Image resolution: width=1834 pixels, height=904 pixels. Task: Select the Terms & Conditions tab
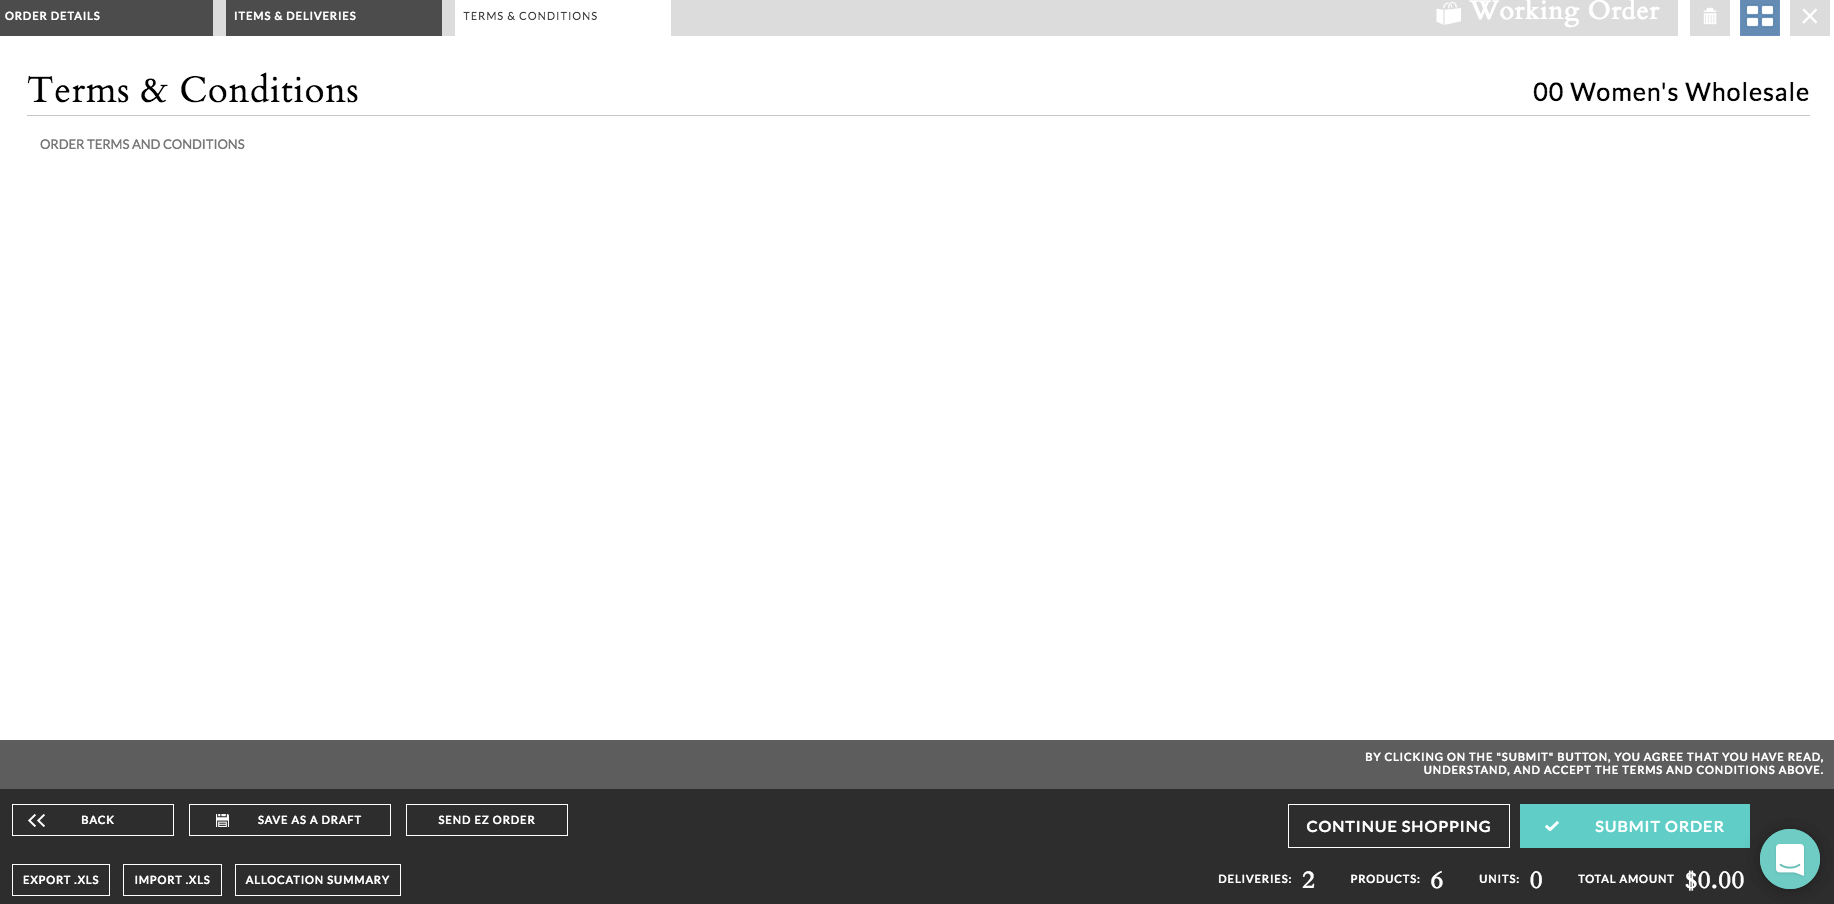click(563, 17)
